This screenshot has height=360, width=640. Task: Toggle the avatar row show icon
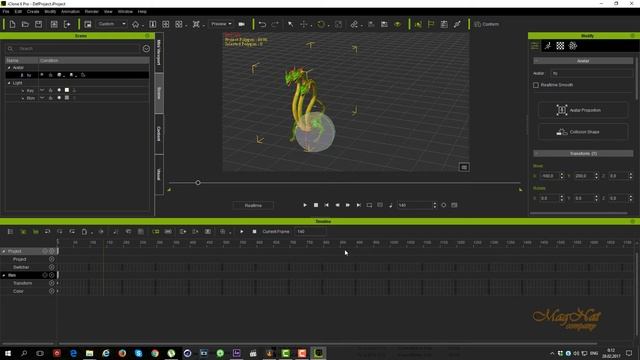click(x=42, y=75)
